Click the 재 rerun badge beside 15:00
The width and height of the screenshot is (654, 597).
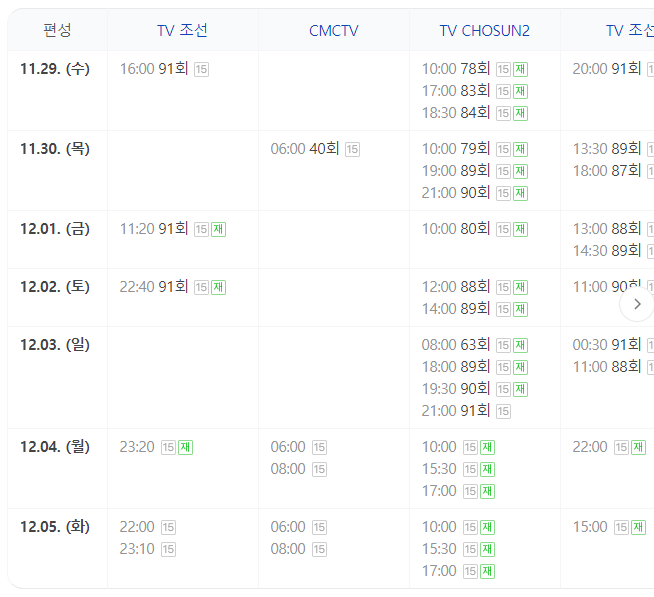tap(639, 528)
